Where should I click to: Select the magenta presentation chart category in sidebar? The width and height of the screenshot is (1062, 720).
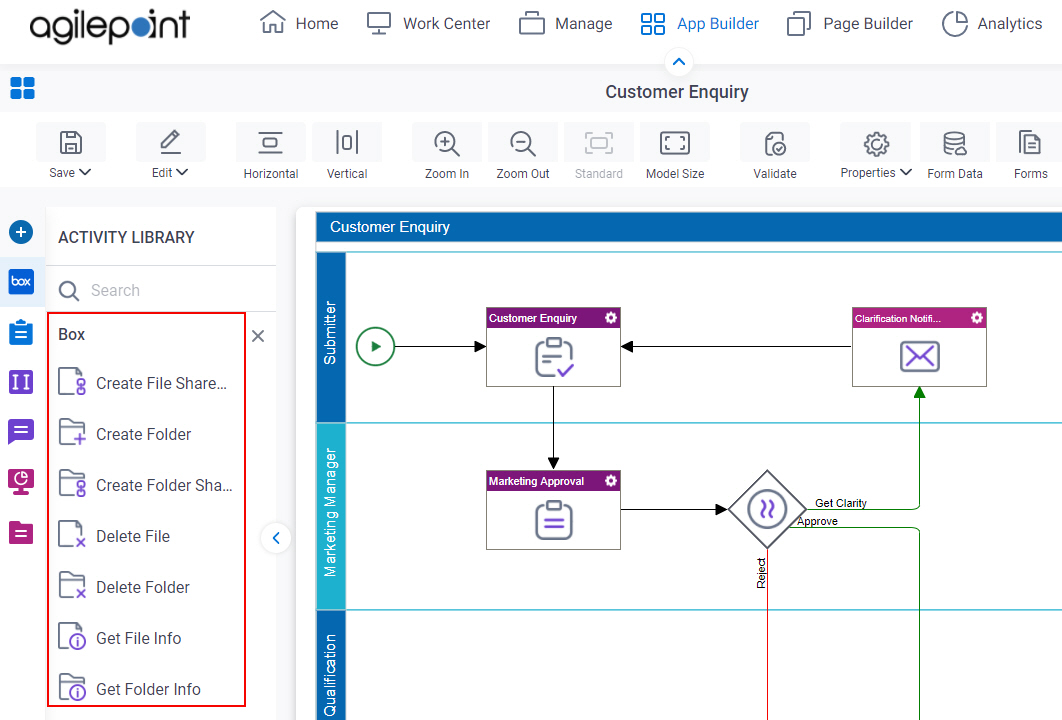[21, 482]
